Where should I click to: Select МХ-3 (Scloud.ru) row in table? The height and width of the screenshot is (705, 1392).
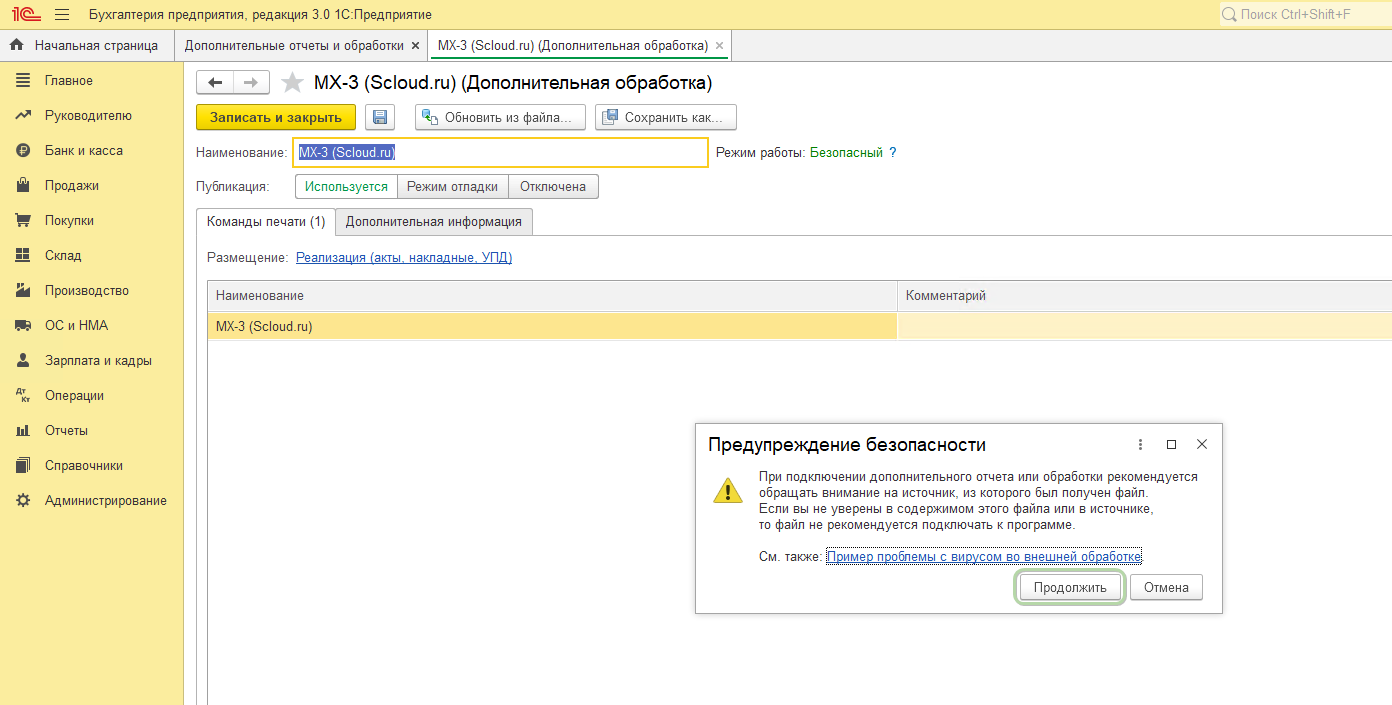coord(552,326)
